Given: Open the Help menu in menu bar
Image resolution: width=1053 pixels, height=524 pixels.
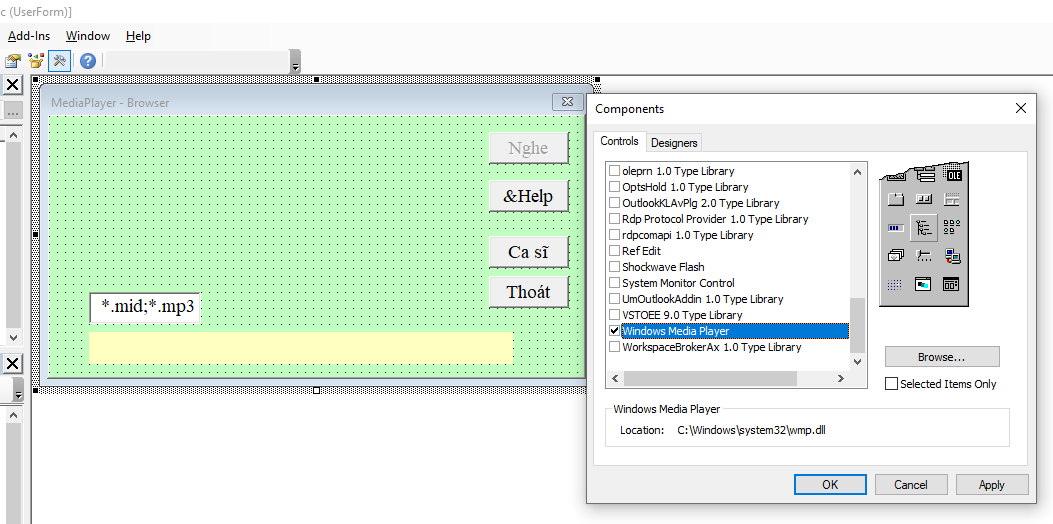Looking at the screenshot, I should click(138, 36).
